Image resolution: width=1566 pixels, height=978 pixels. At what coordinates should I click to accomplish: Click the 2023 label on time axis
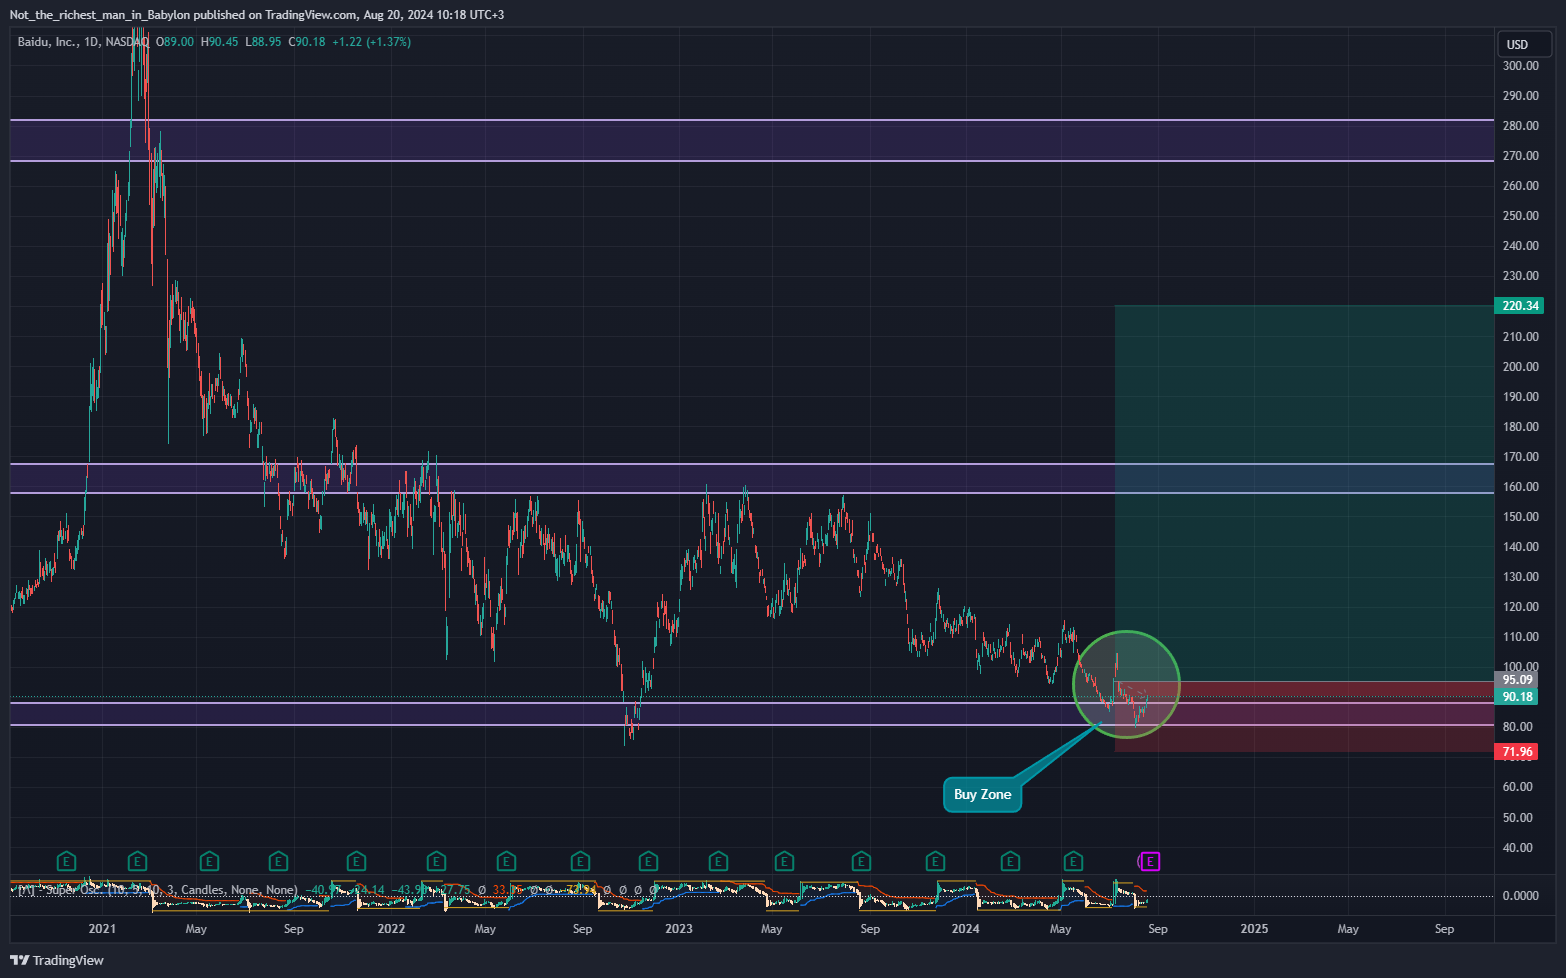[x=679, y=929]
